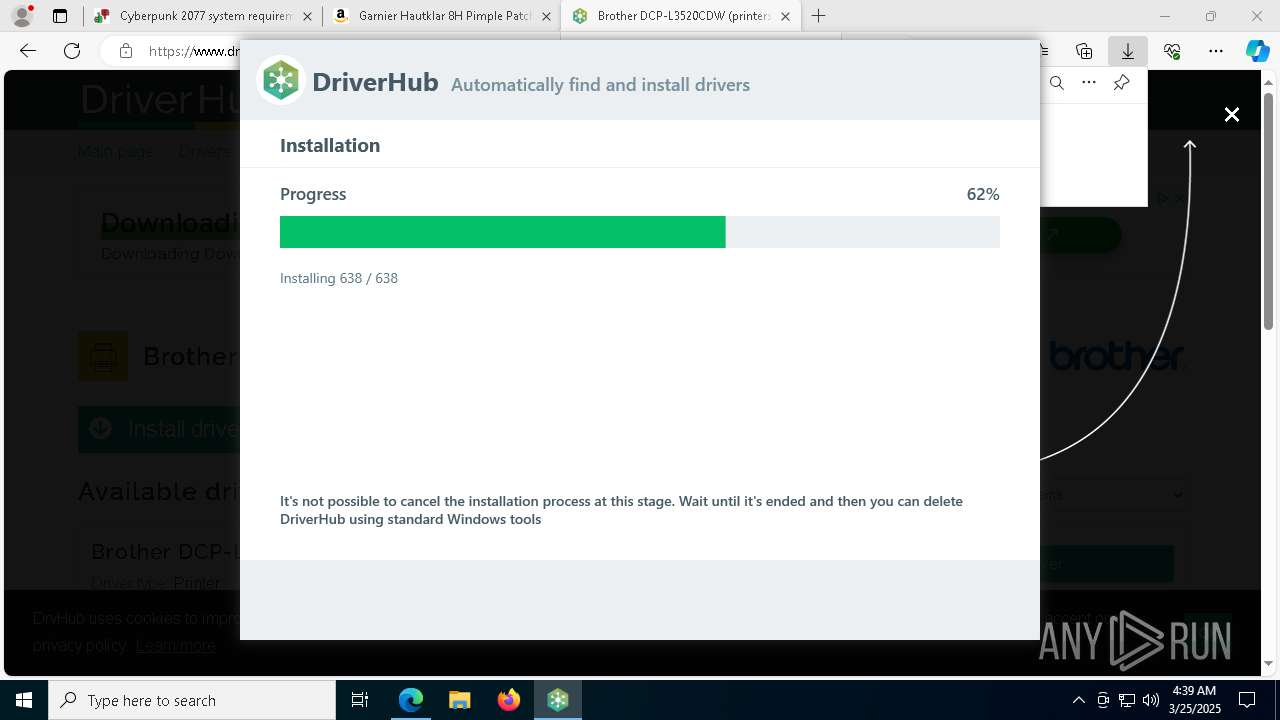Switch to the Garnier Hautklar 8H Pimple Patch tab
The image size is (1280, 720).
[x=442, y=16]
